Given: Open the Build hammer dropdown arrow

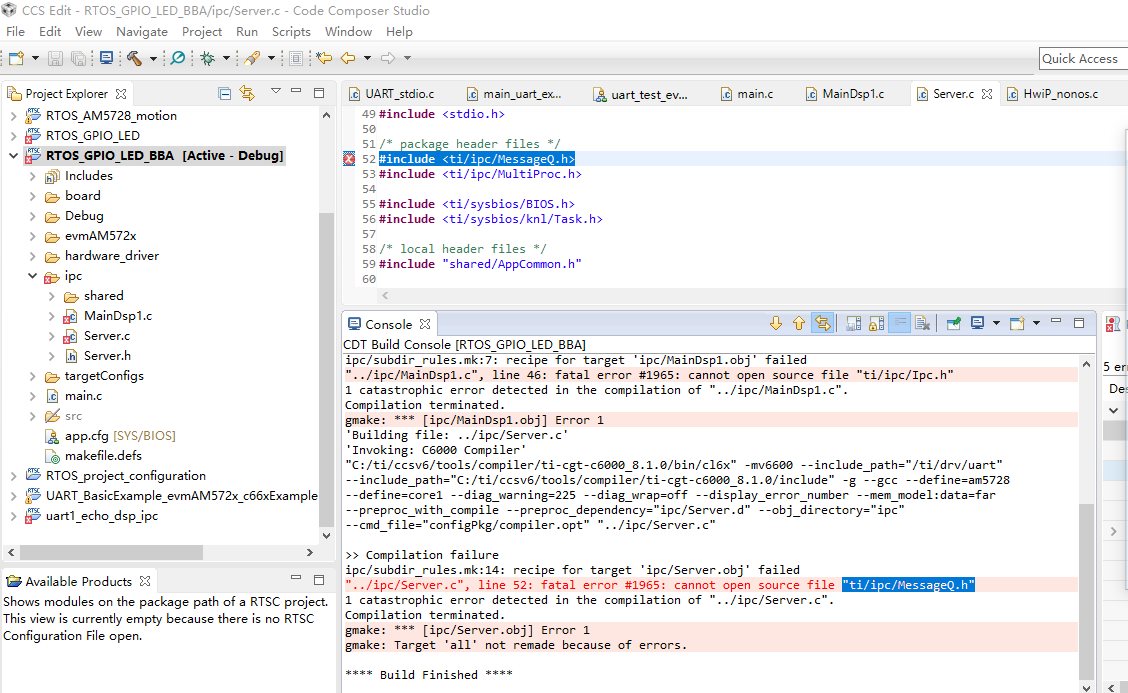Looking at the screenshot, I should 153,58.
